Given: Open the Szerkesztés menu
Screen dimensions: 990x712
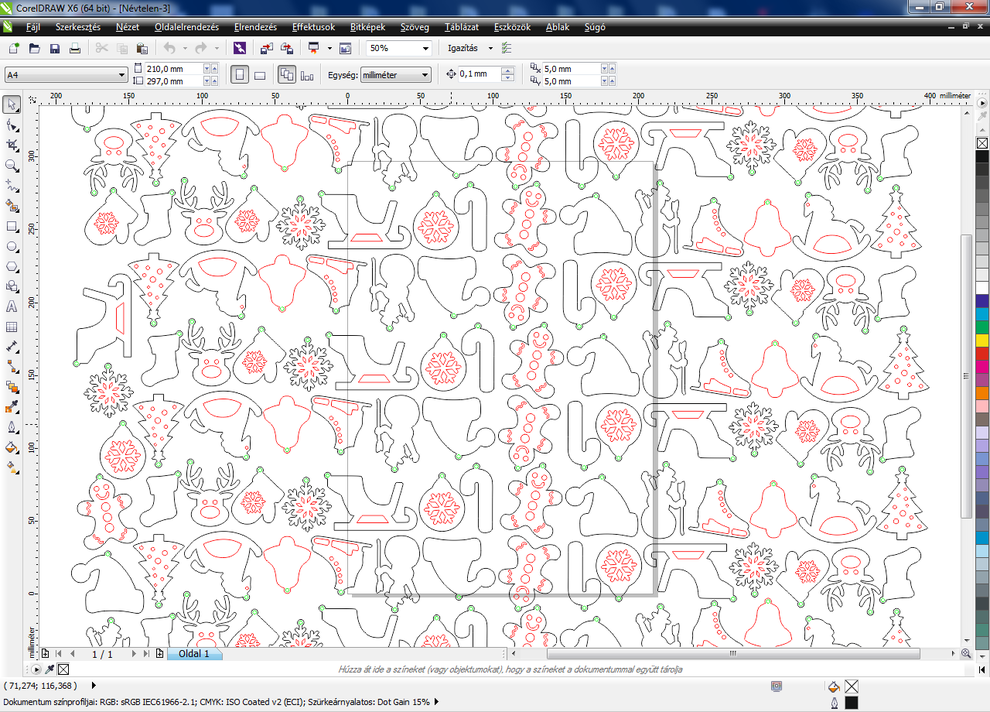Looking at the screenshot, I should coord(78,27).
